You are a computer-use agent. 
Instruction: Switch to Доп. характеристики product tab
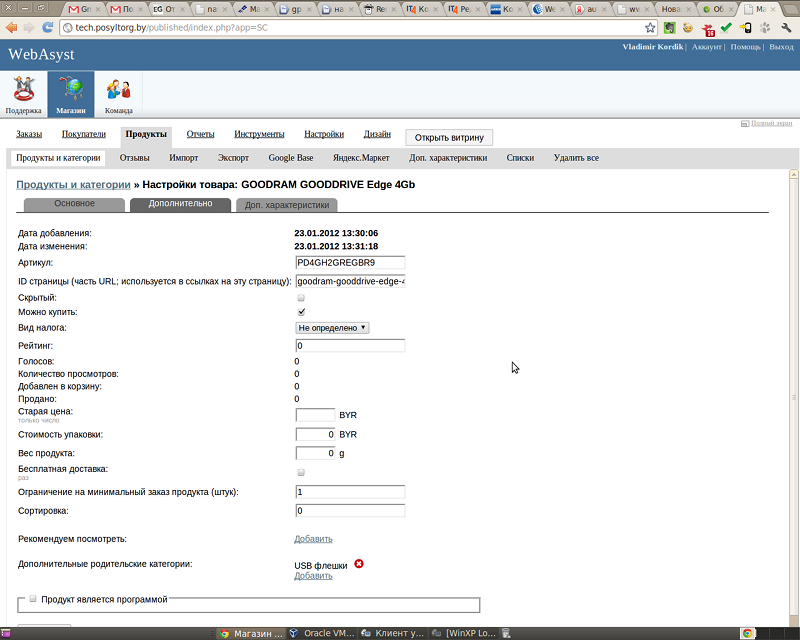pos(287,205)
